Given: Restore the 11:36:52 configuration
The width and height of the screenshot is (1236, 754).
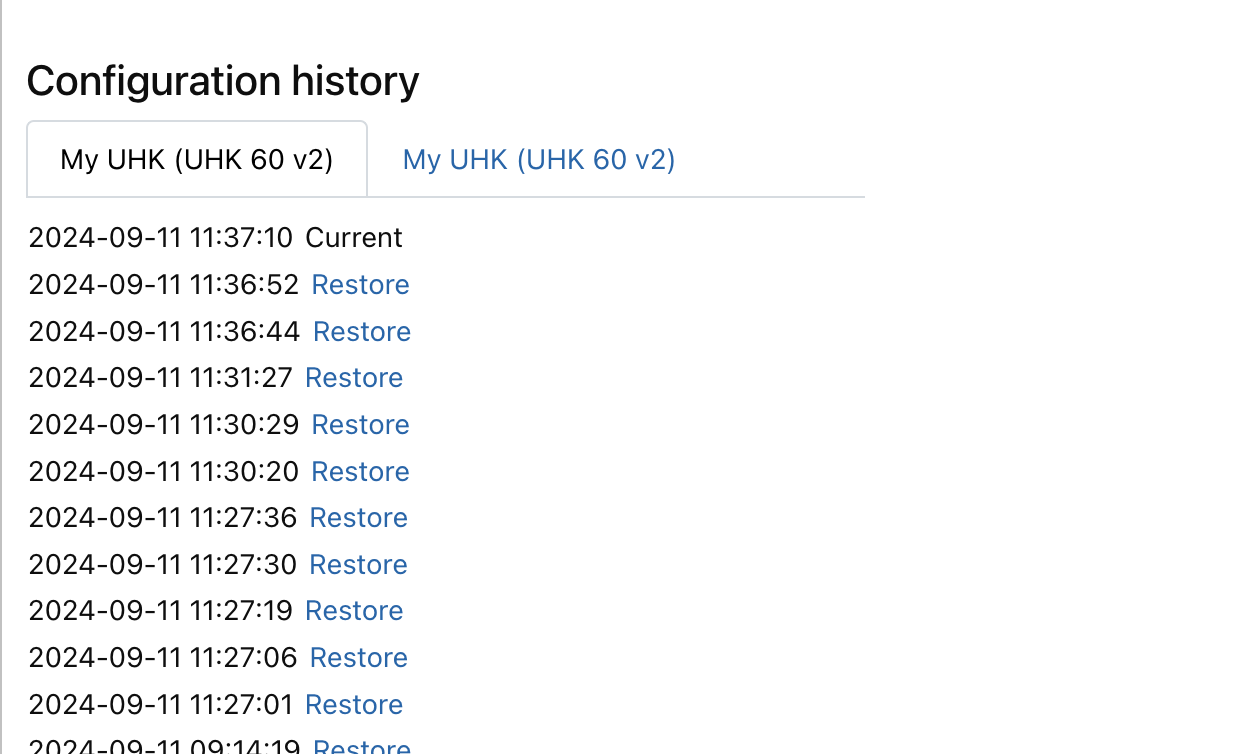Looking at the screenshot, I should click(x=360, y=285).
